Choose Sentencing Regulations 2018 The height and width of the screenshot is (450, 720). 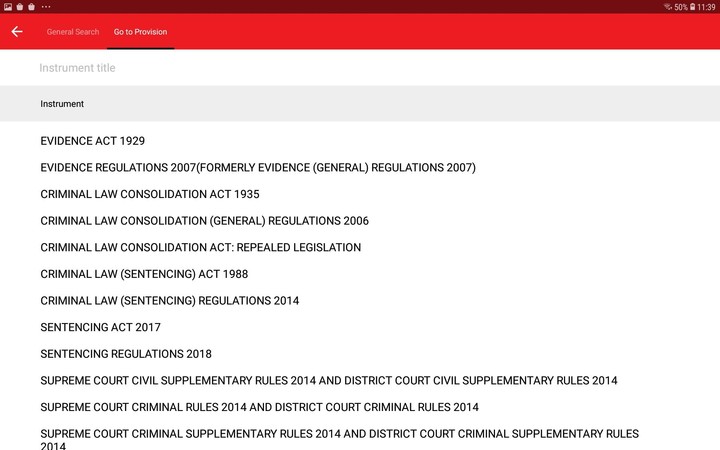coord(126,354)
